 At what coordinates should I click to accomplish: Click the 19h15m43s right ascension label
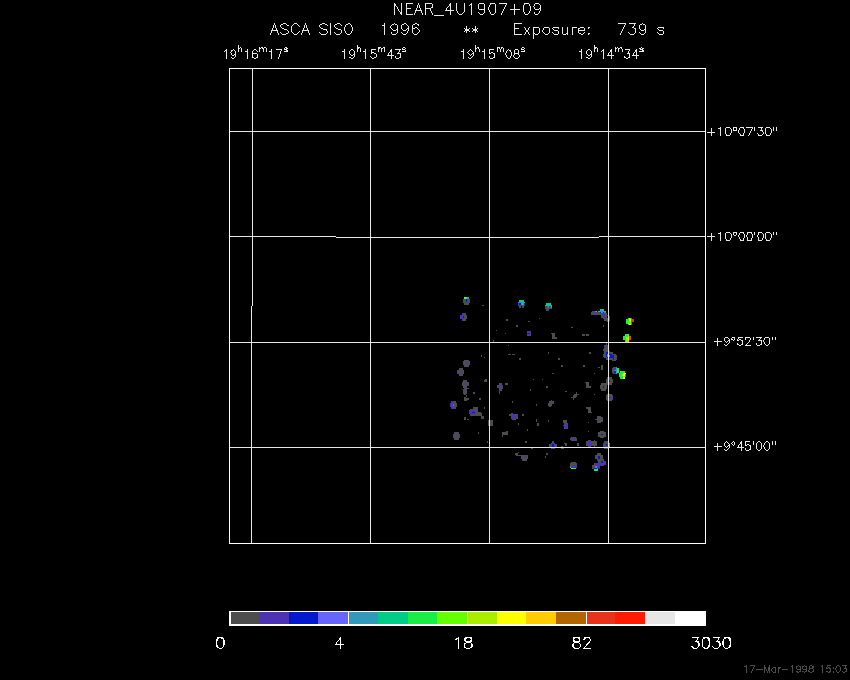tap(374, 53)
